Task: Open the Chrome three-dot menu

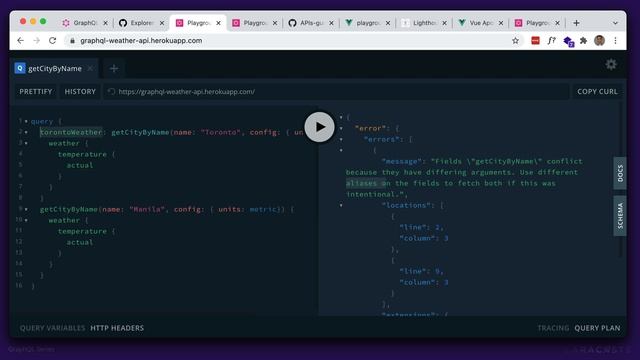Action: coord(615,40)
